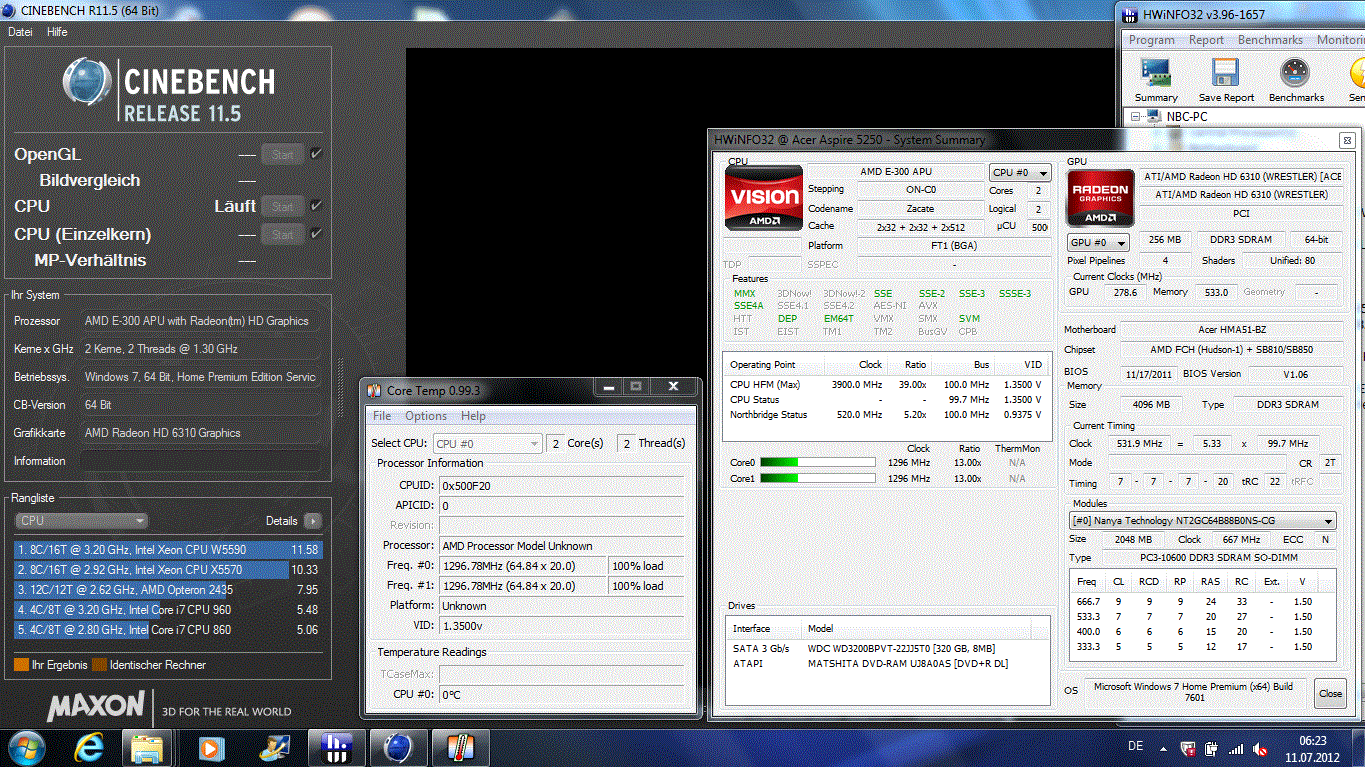
Task: Toggle the CPU (Einzelkern) test checkbox
Action: point(316,234)
